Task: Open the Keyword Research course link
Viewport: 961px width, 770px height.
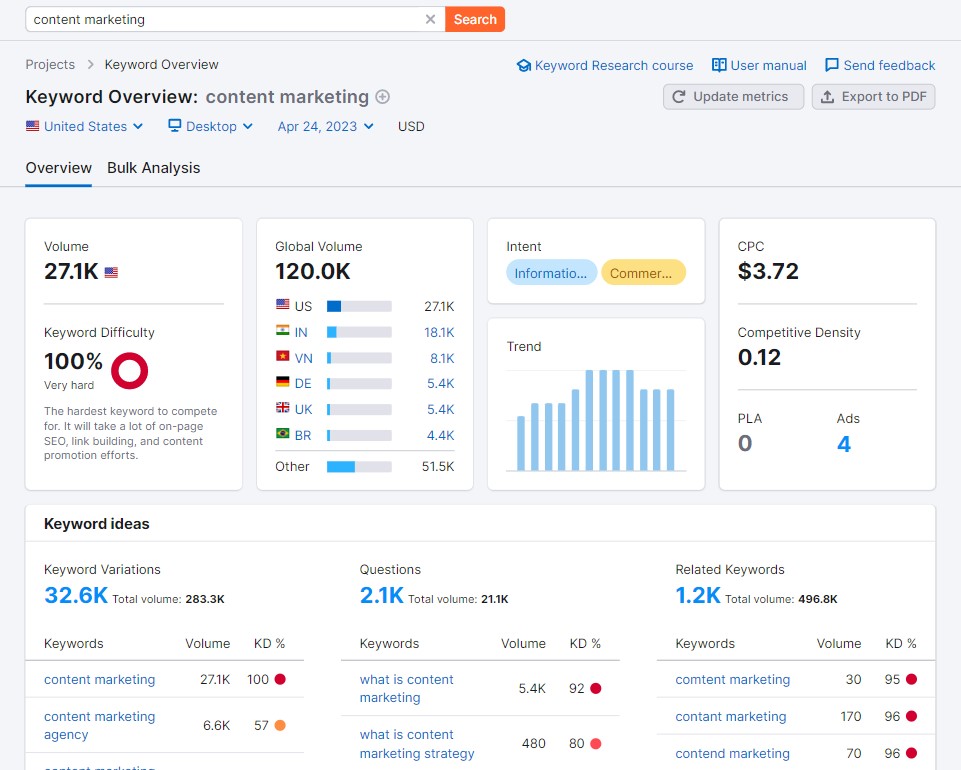Action: (613, 66)
